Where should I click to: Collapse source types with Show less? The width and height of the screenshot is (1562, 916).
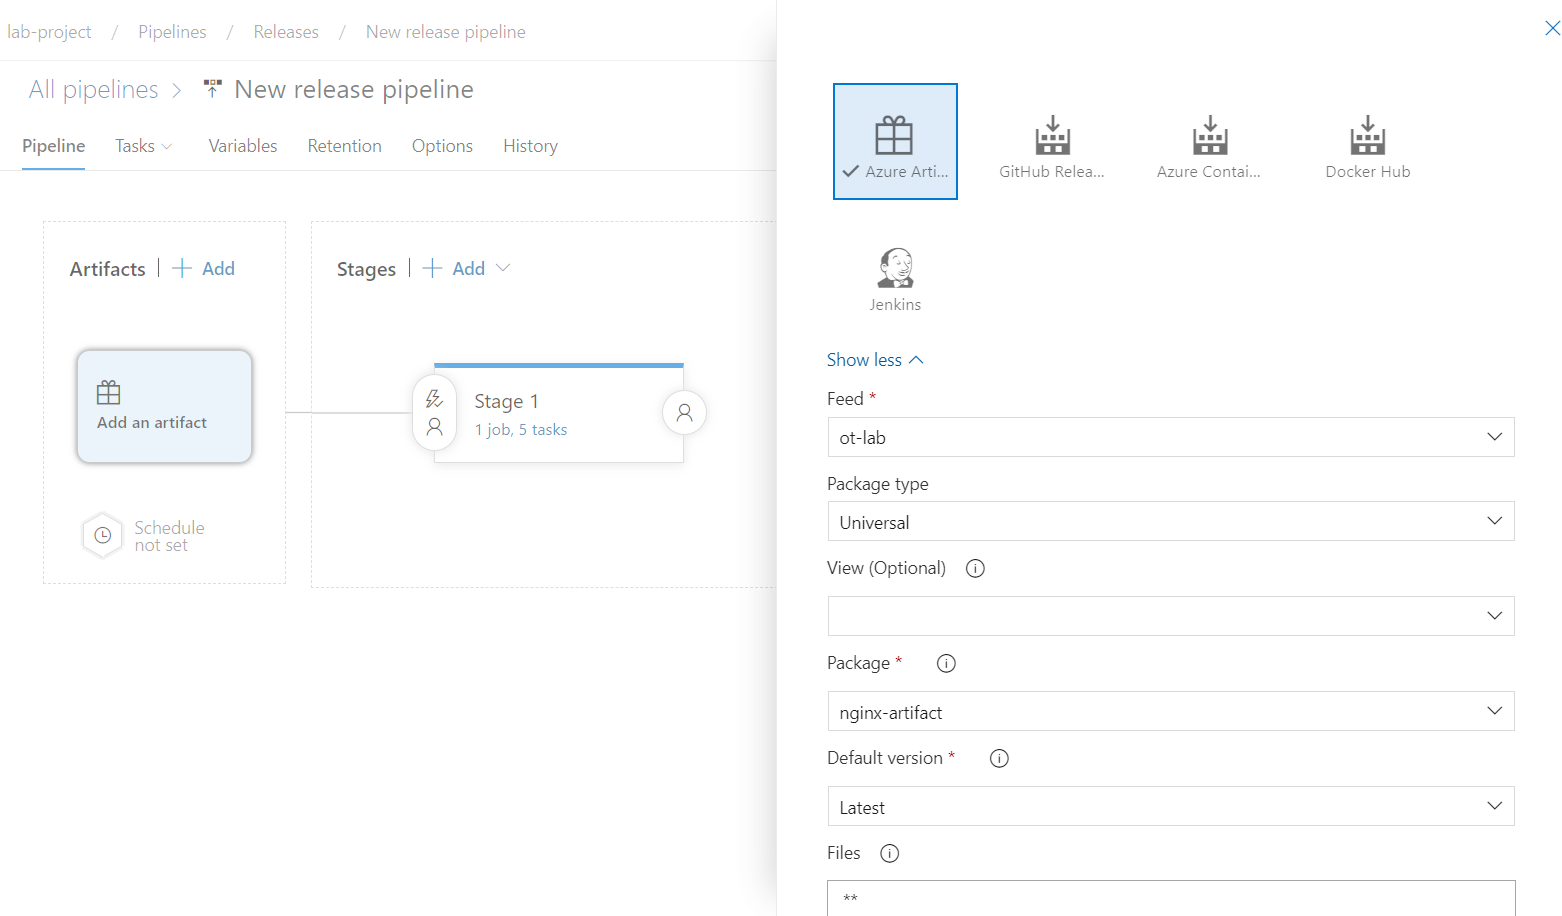click(x=875, y=360)
